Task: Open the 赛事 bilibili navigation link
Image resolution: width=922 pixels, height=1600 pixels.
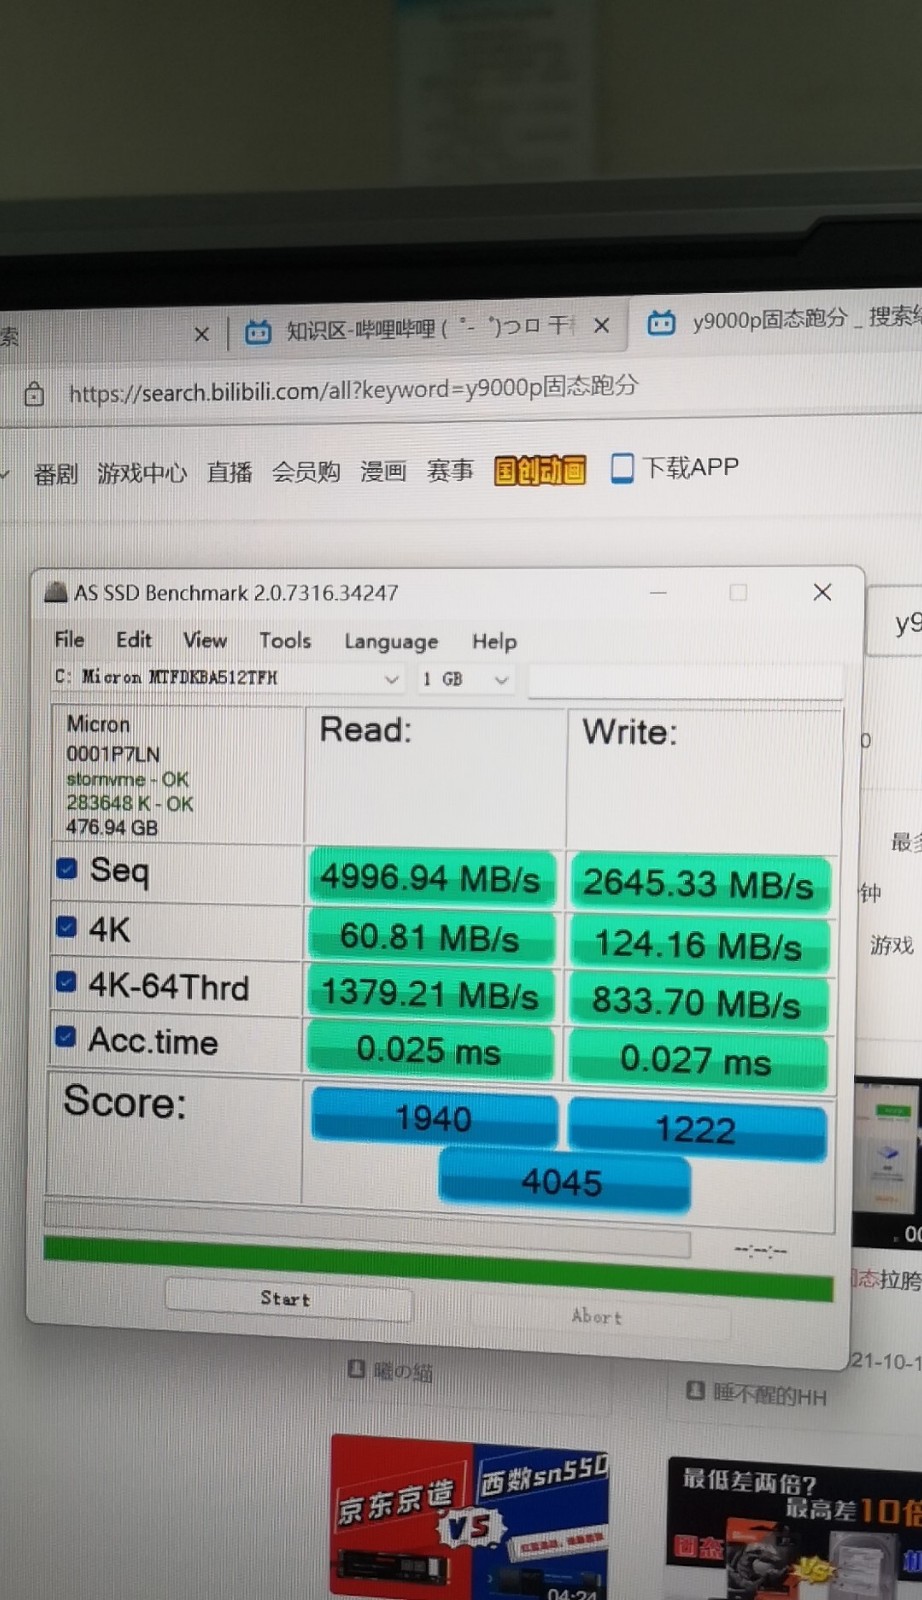Action: (450, 470)
